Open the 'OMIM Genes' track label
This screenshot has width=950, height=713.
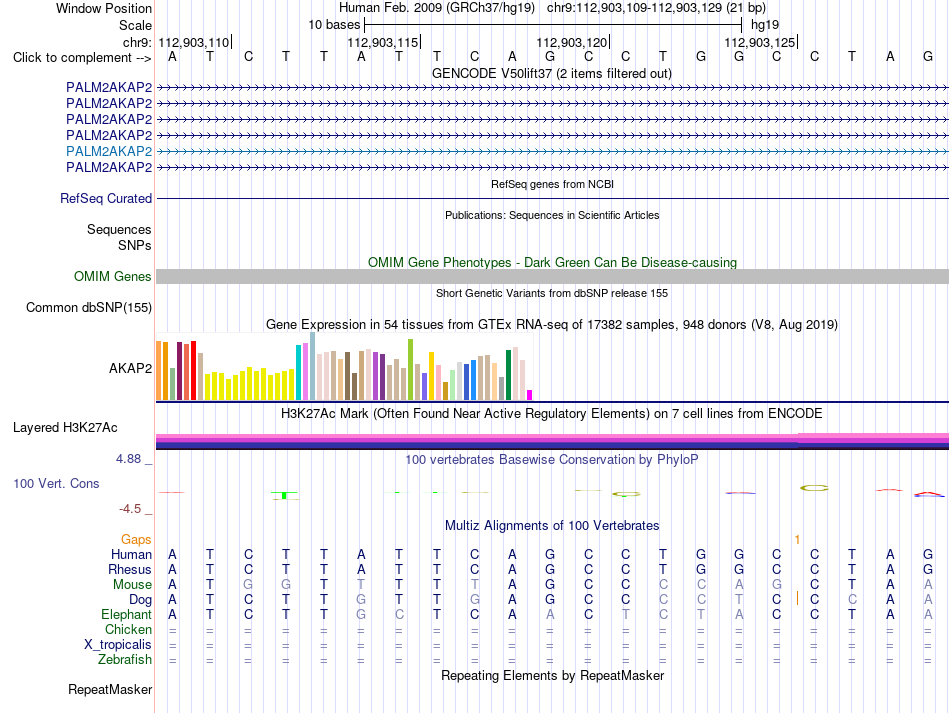(113, 277)
